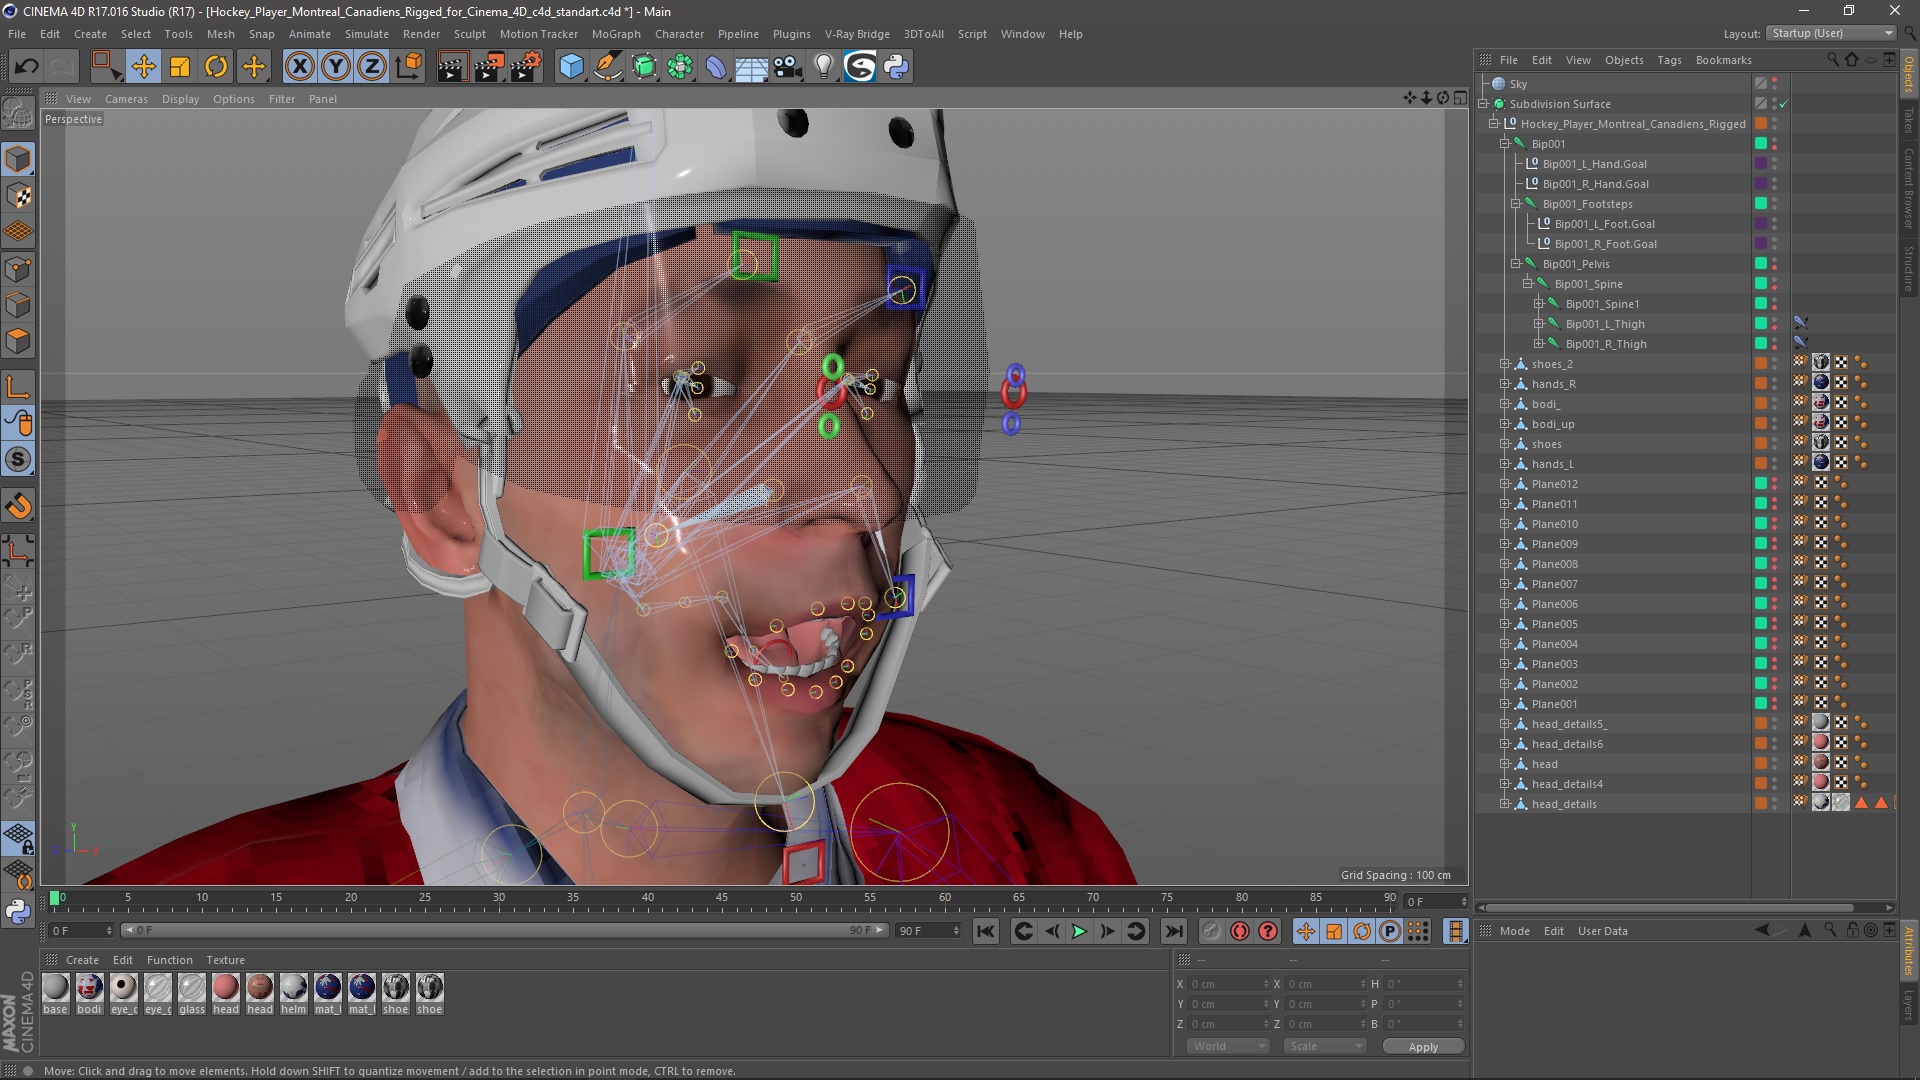
Task: Add a light object
Action: click(x=823, y=67)
